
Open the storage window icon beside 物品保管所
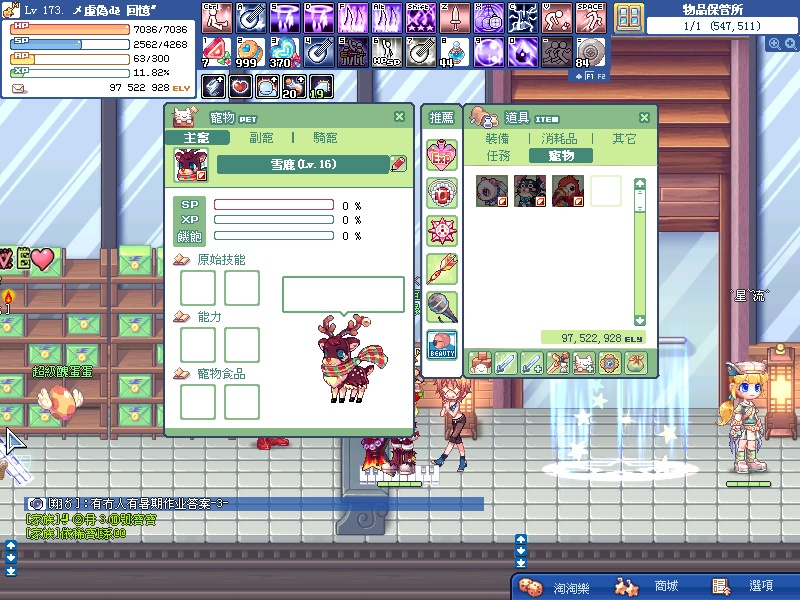(629, 17)
